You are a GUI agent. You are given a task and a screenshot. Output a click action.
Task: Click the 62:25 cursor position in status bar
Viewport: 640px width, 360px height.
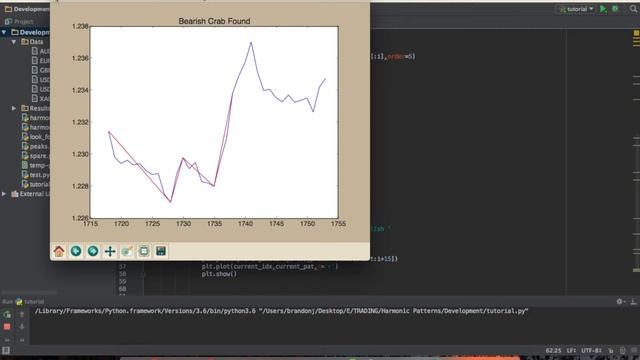(553, 351)
